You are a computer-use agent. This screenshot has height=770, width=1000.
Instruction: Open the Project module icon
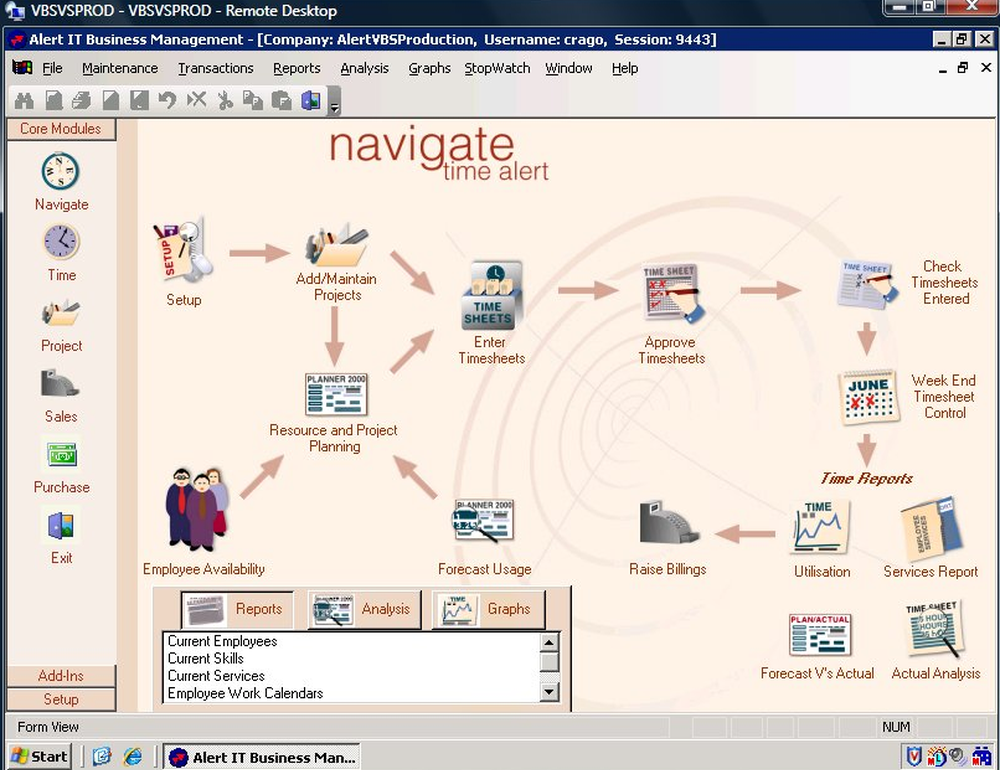(61, 313)
